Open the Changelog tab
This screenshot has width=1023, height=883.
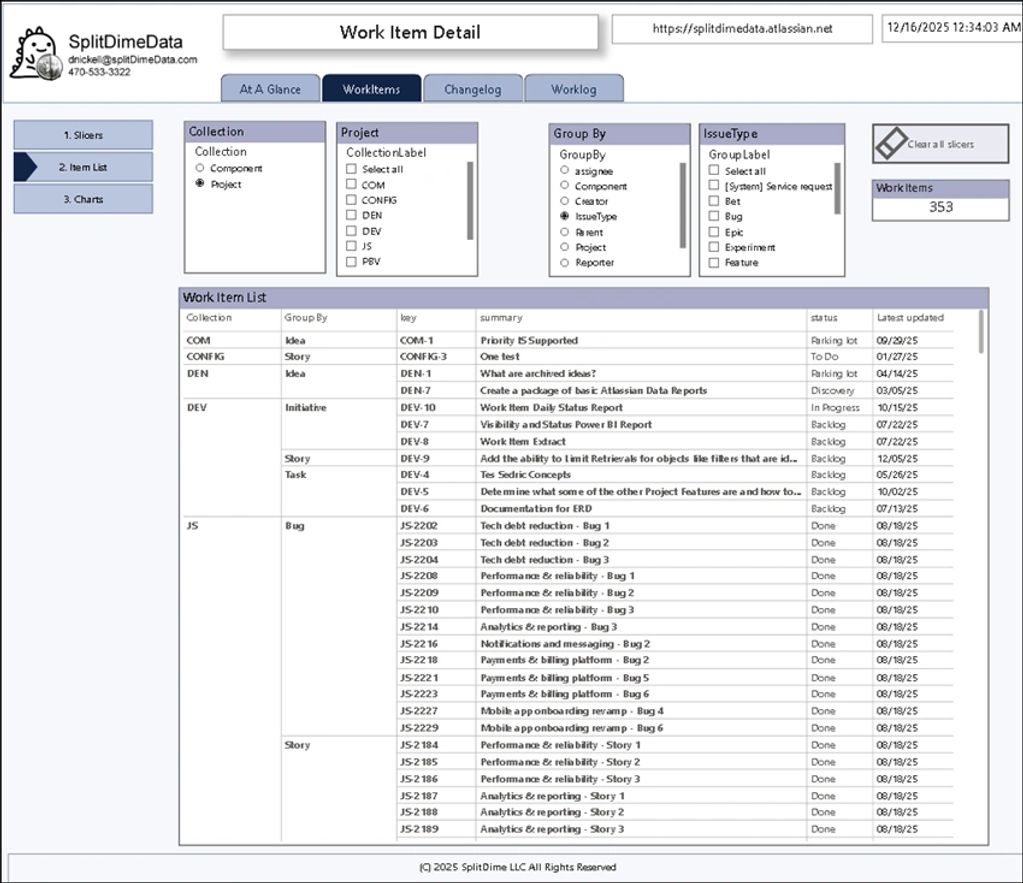point(472,89)
